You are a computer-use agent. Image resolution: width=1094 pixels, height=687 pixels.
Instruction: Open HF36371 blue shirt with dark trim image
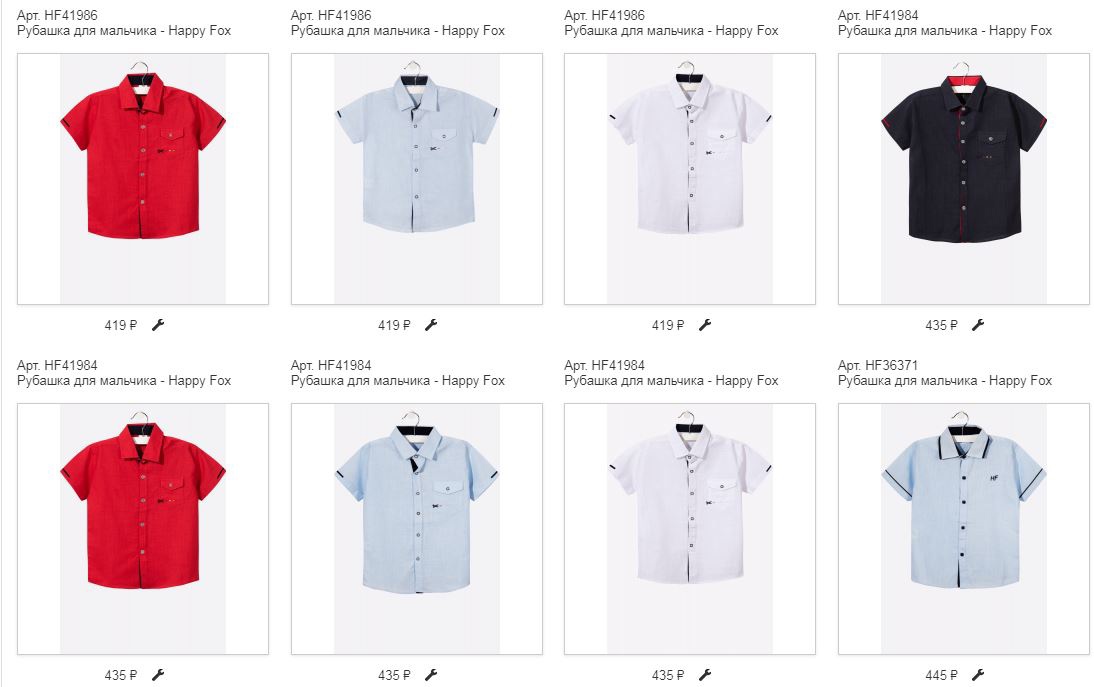(x=964, y=529)
